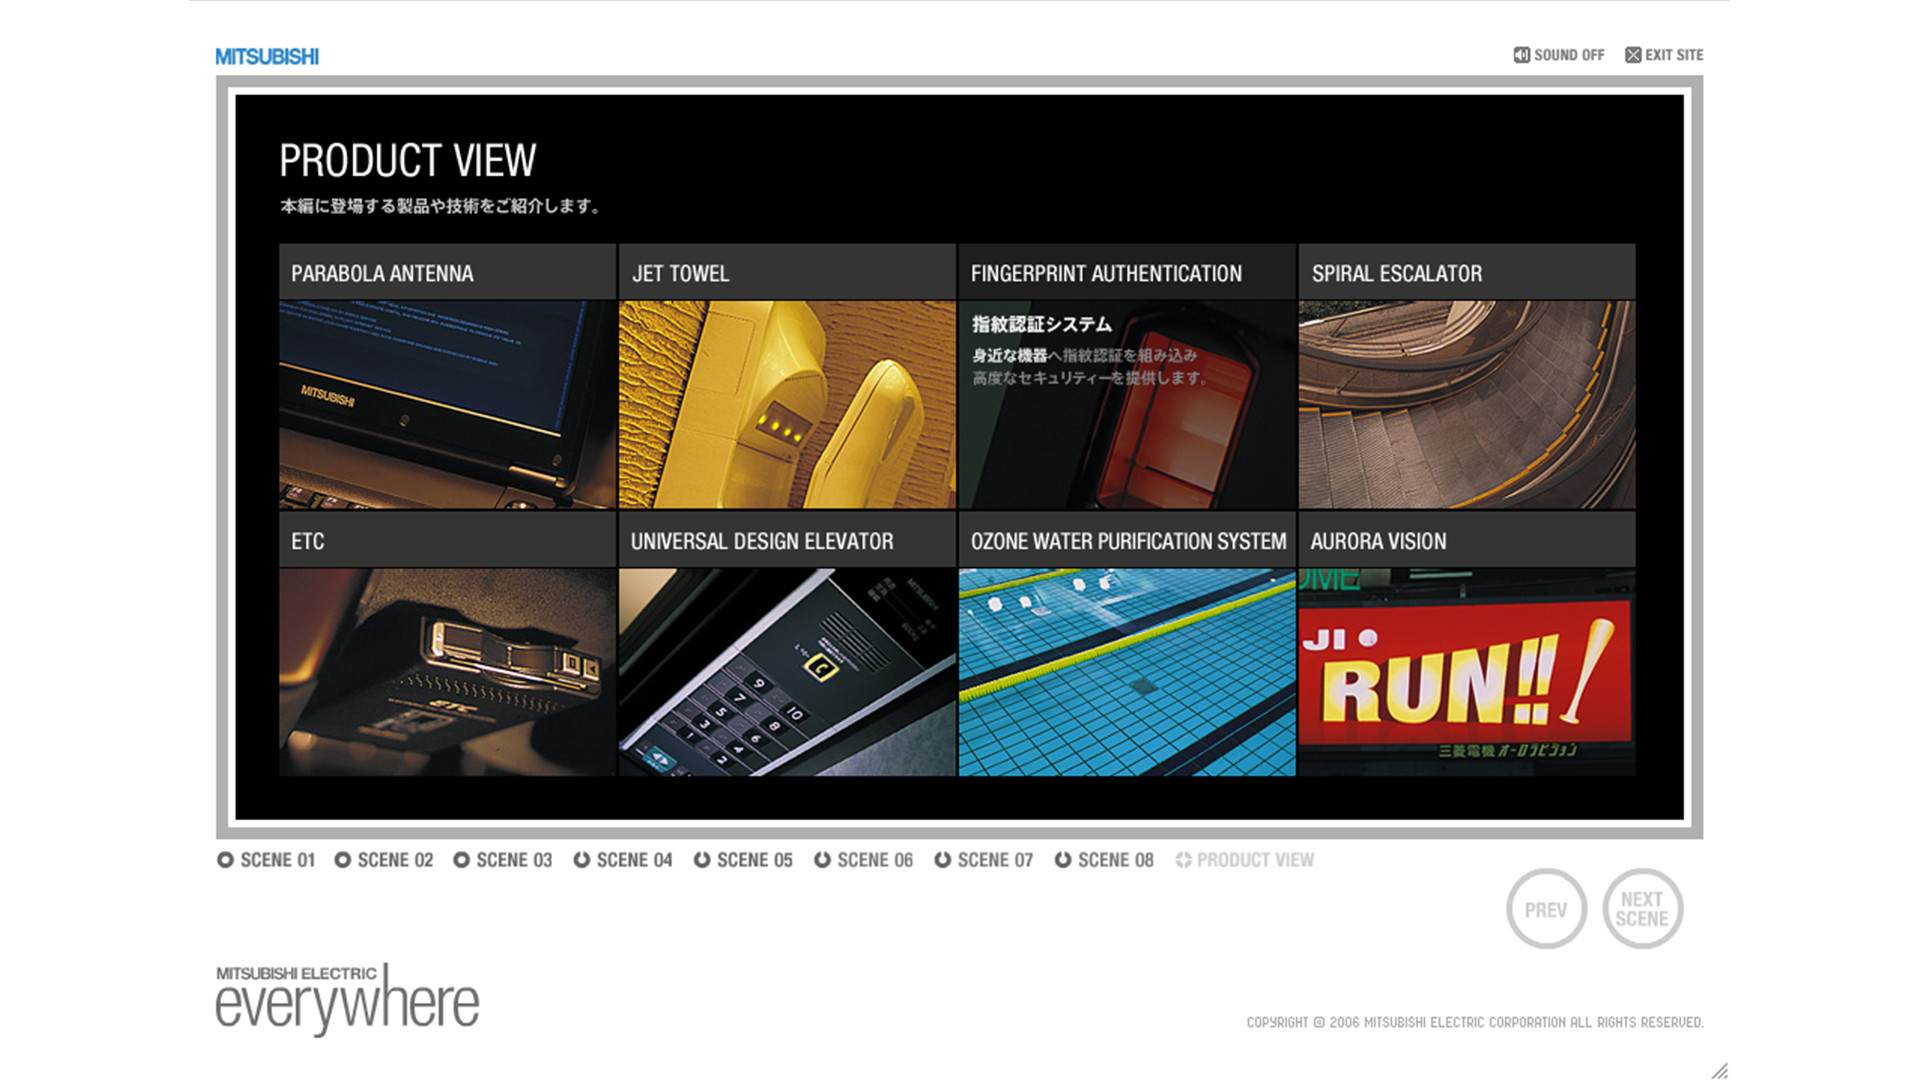This screenshot has width=1920, height=1080.
Task: Click the copyright 2006 Mitsubishi text
Action: (1474, 1022)
